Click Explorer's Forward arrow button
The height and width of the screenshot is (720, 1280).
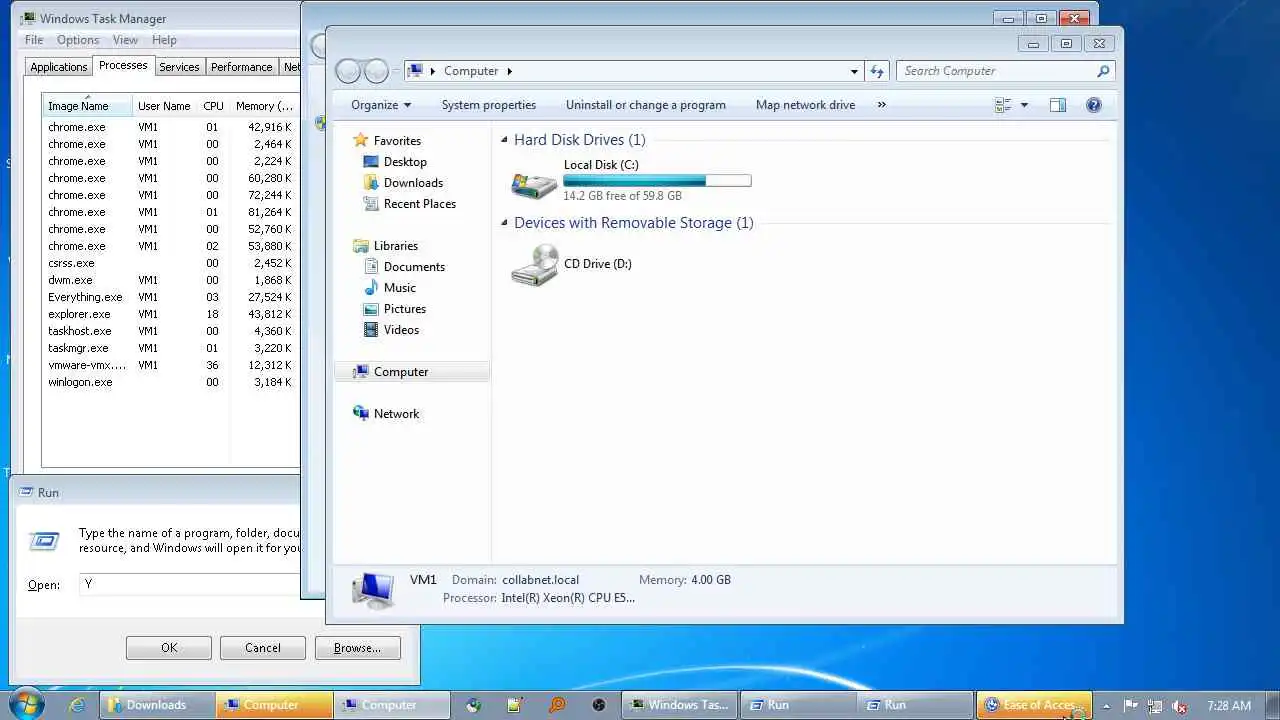376,71
